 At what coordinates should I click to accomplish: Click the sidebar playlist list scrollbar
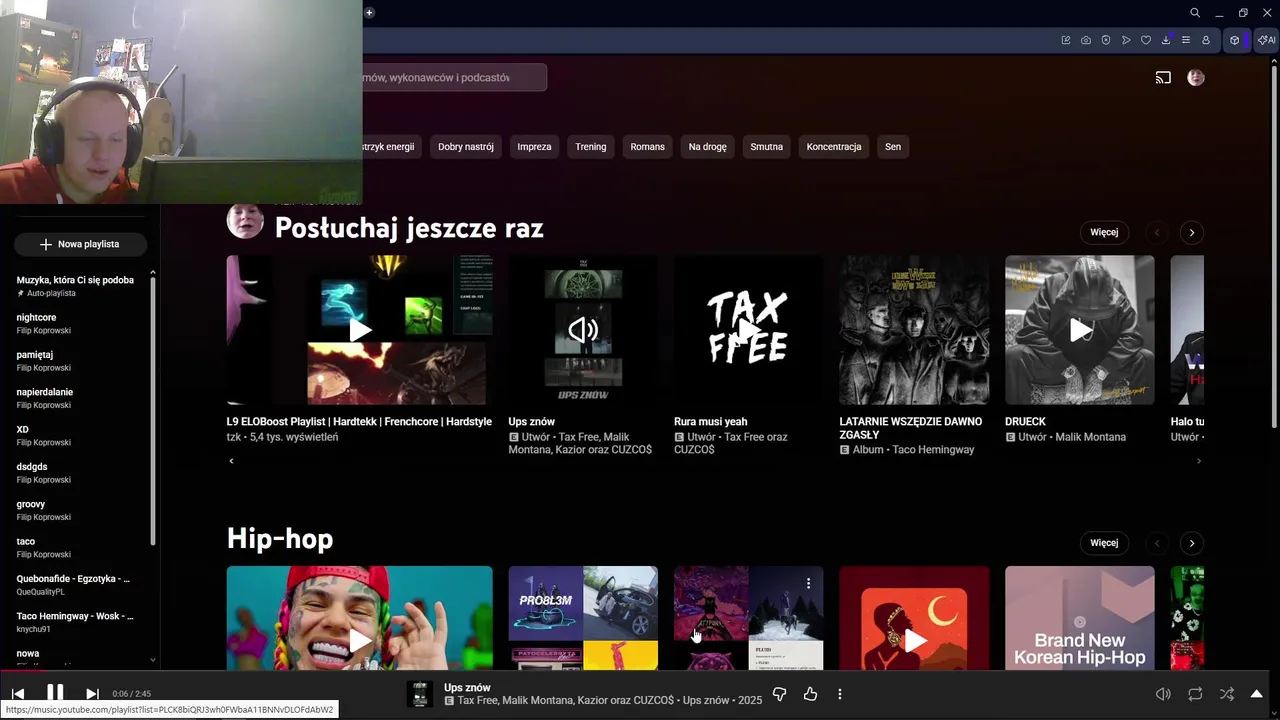coord(153,410)
